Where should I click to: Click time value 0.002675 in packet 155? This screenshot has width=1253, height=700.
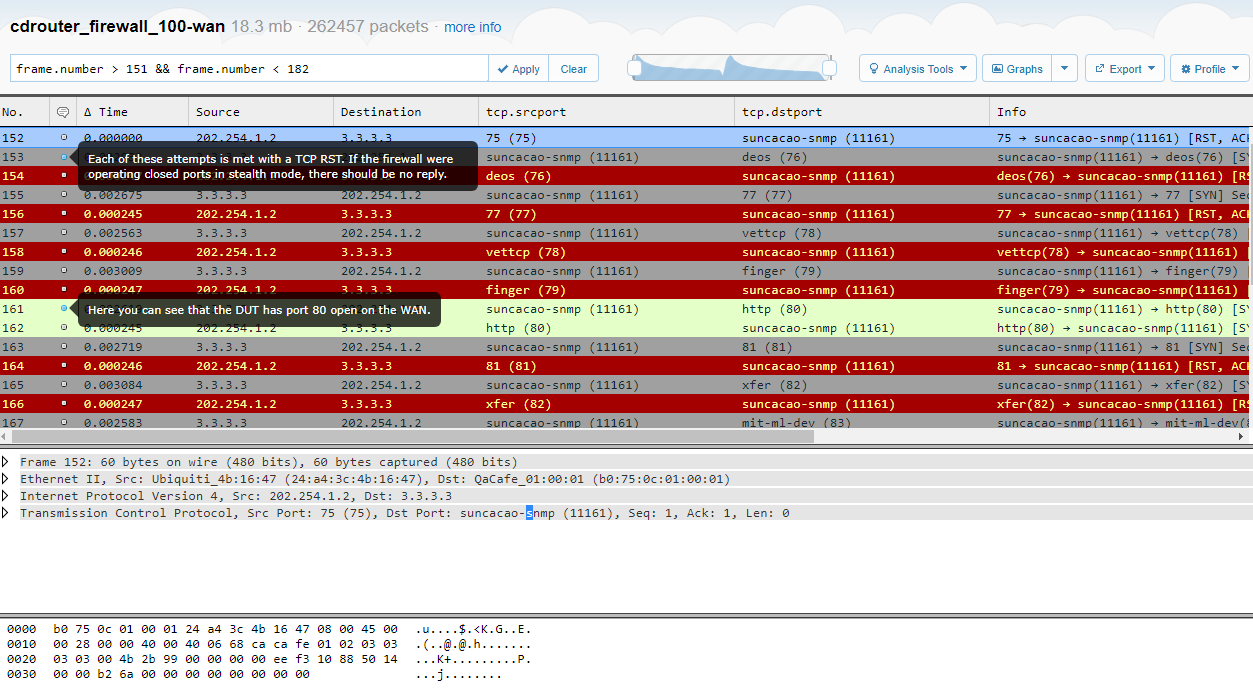tap(113, 195)
